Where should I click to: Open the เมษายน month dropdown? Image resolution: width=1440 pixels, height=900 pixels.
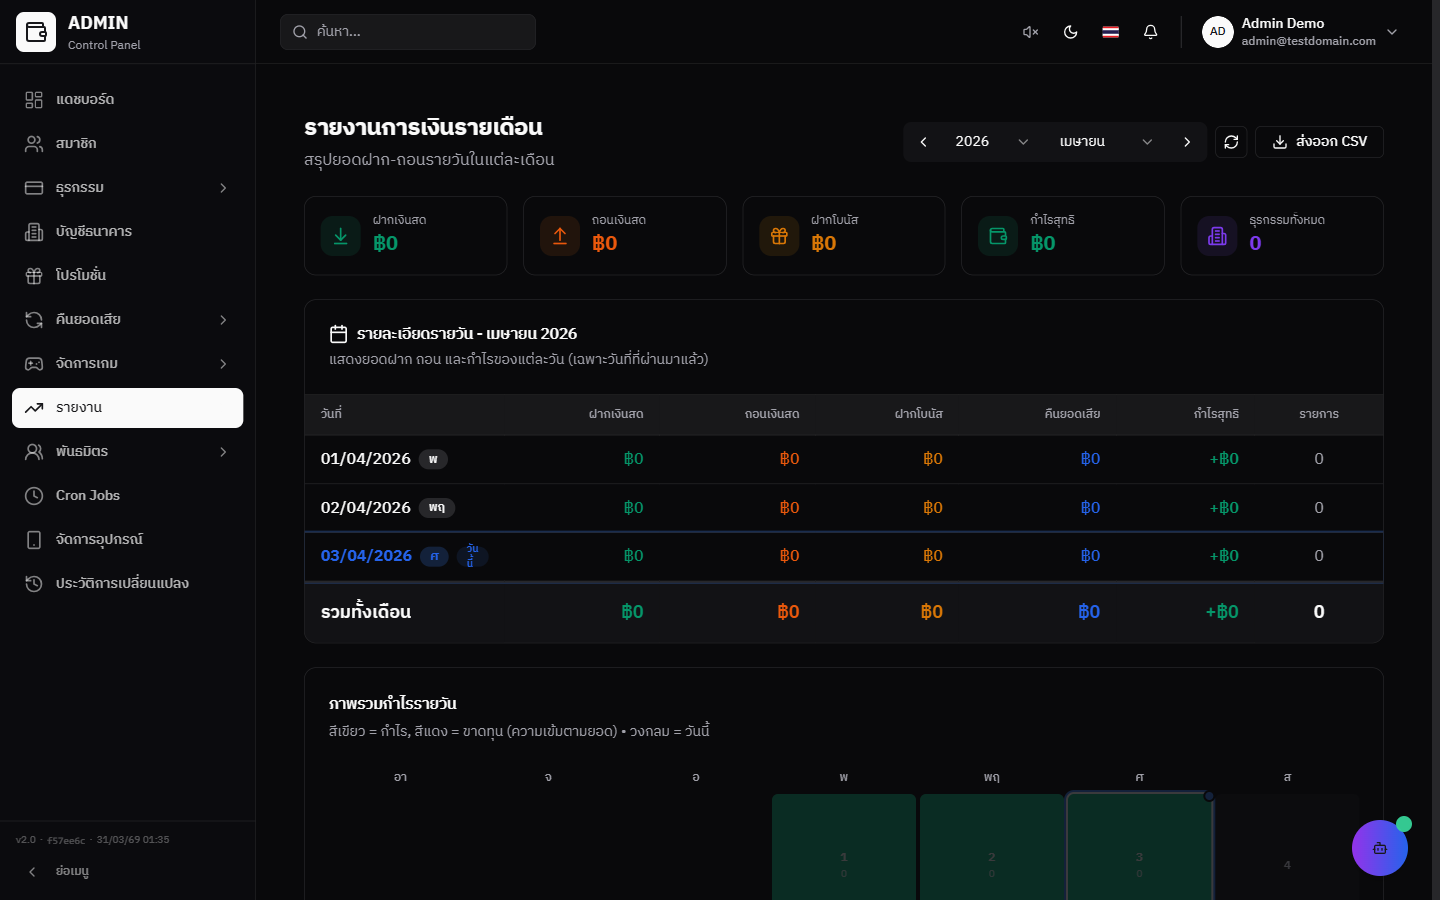point(1105,142)
